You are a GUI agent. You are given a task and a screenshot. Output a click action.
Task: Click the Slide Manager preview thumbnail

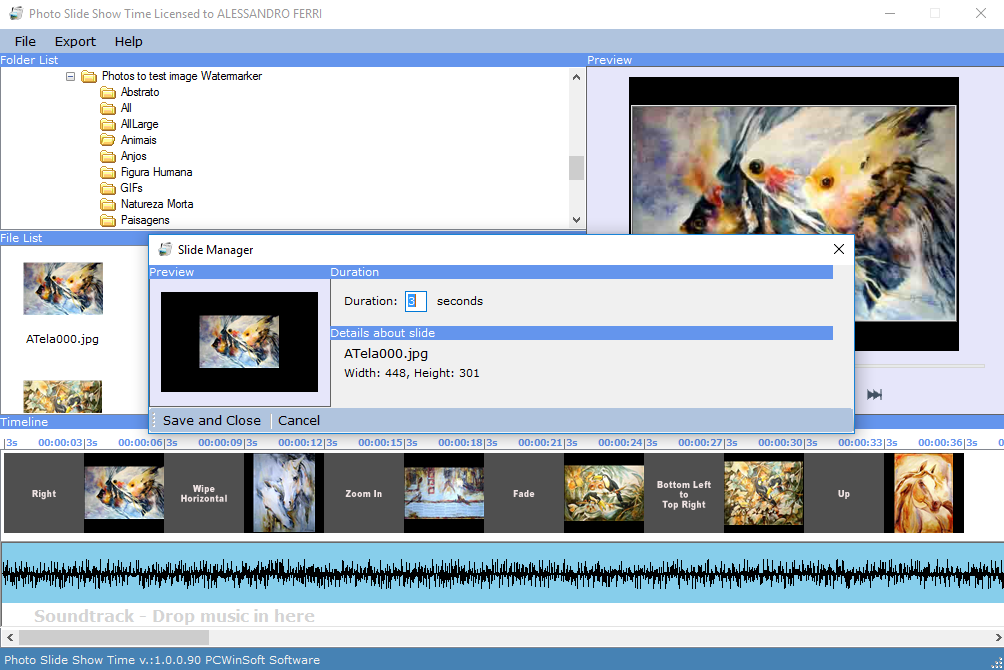(x=239, y=342)
